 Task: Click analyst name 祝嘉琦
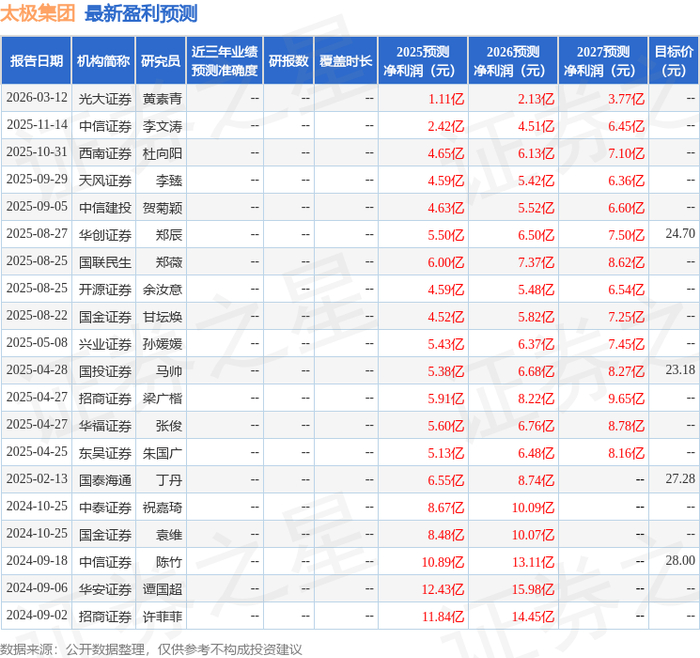(x=162, y=508)
